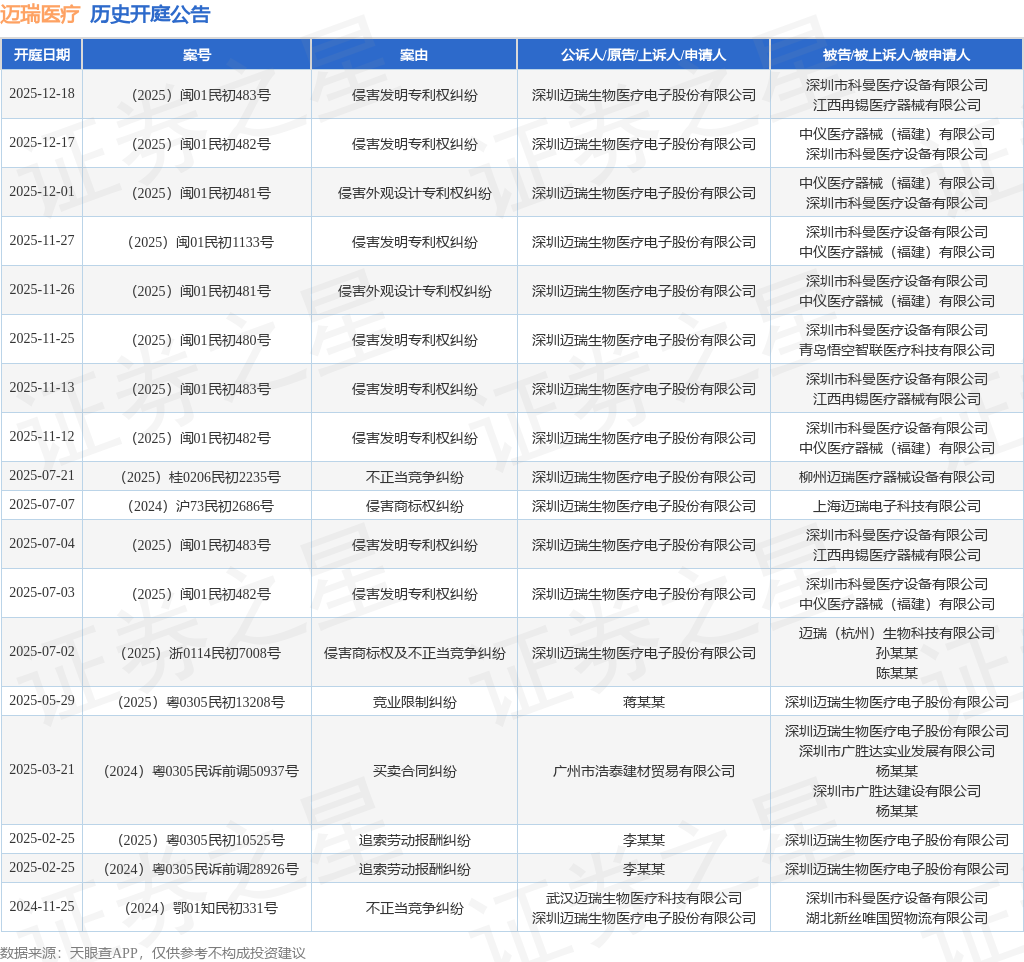Select case number (2025)闽01民初1133号

[200, 242]
